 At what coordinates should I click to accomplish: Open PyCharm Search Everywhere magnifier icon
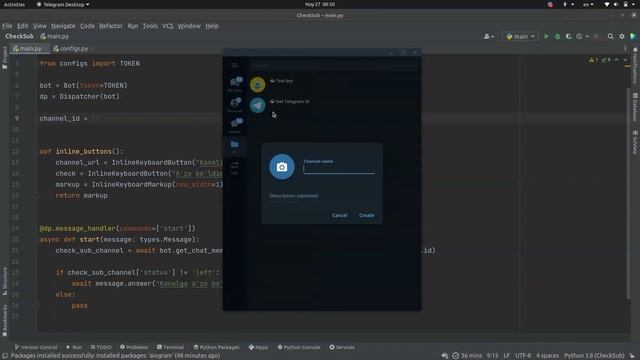coord(611,36)
